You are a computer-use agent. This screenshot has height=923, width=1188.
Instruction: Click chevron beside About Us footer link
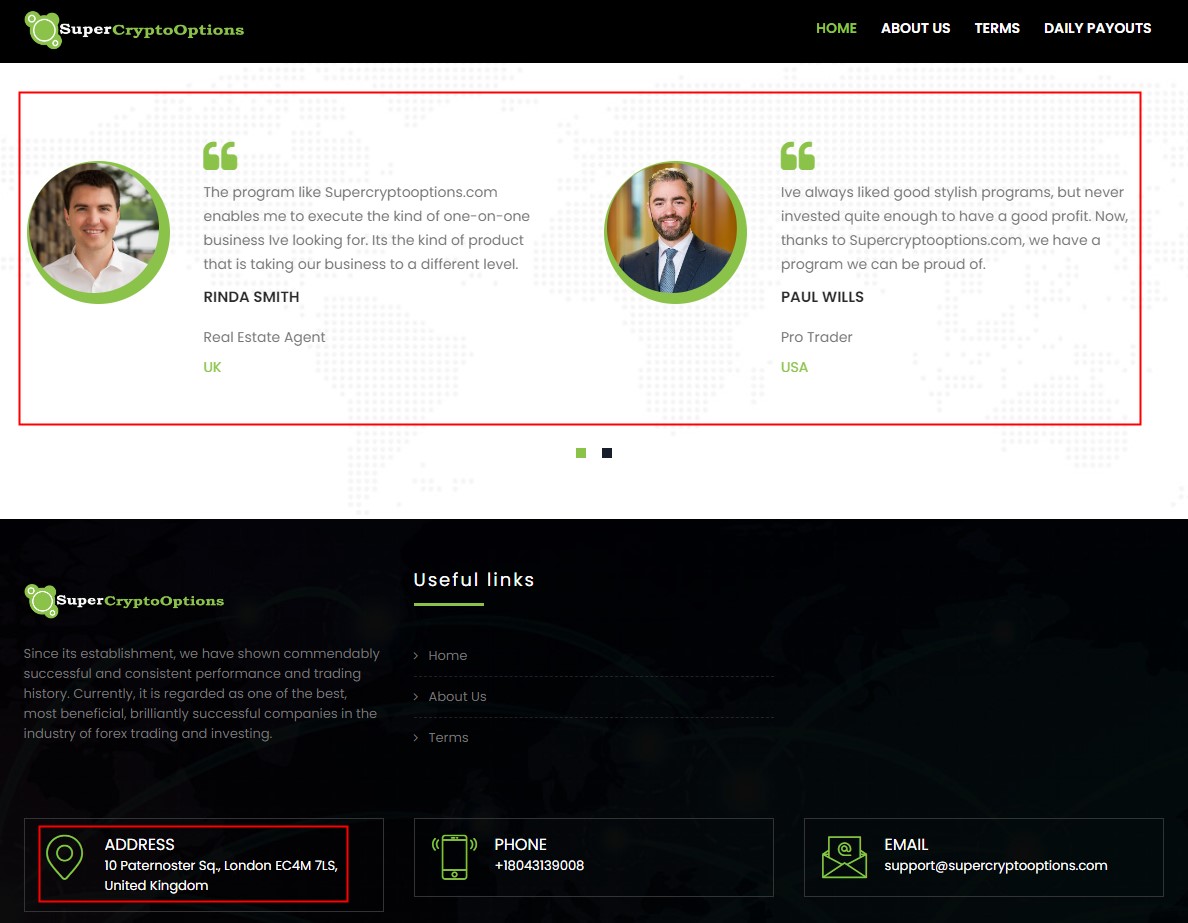416,696
